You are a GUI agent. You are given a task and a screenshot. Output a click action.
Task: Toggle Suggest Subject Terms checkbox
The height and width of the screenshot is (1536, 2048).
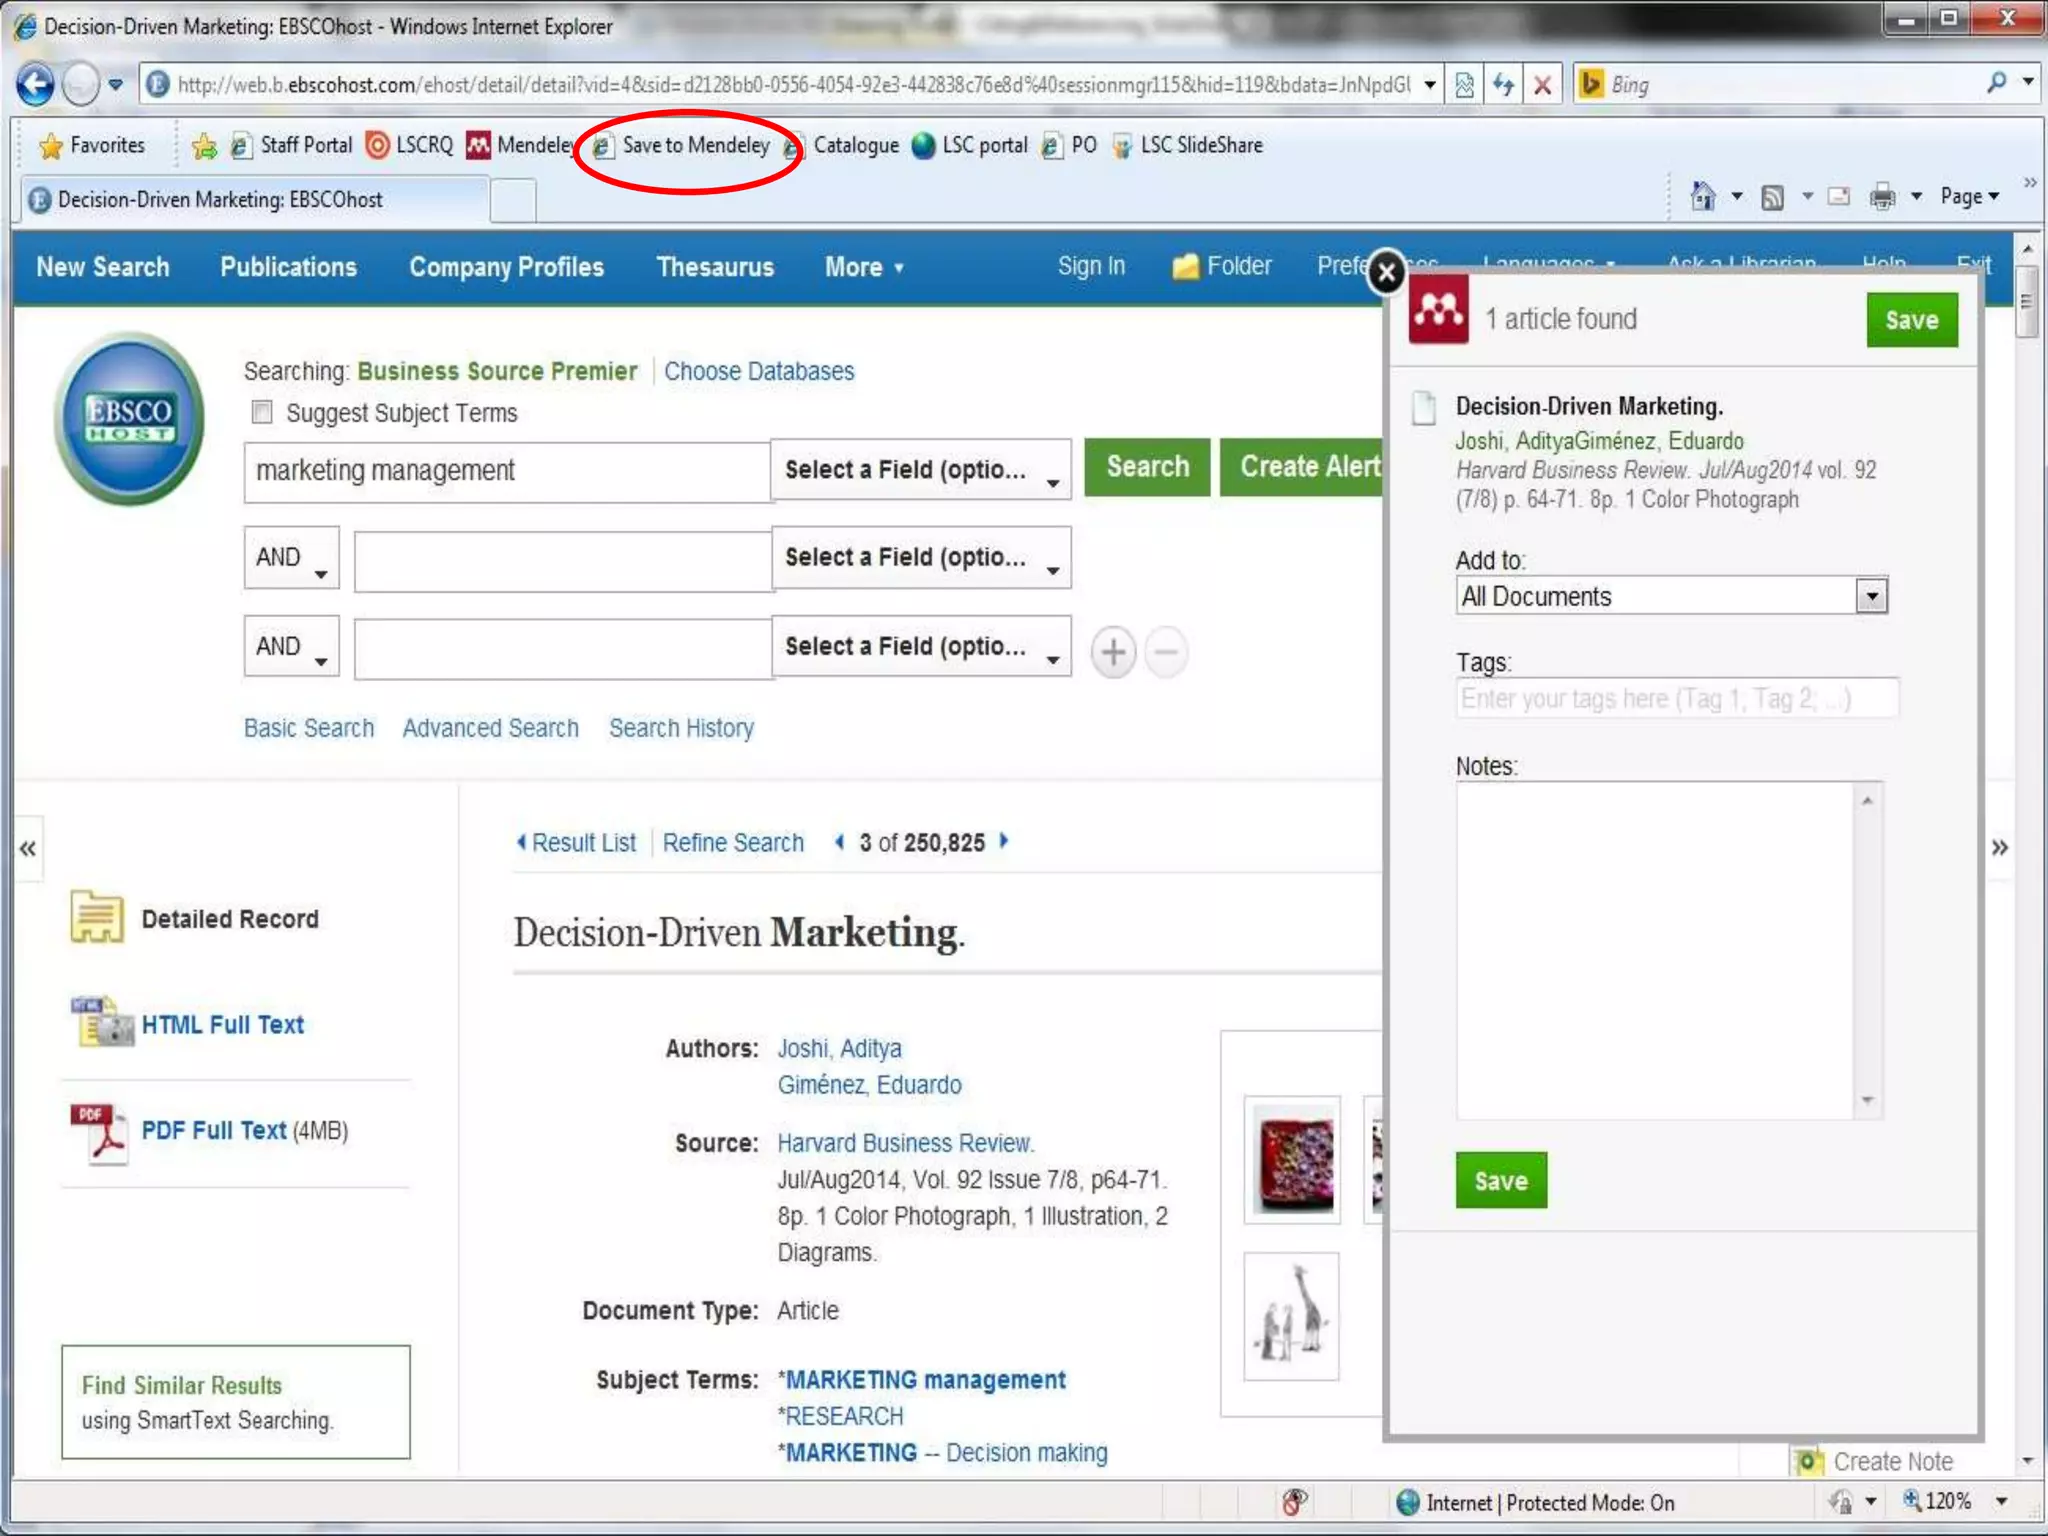(262, 412)
